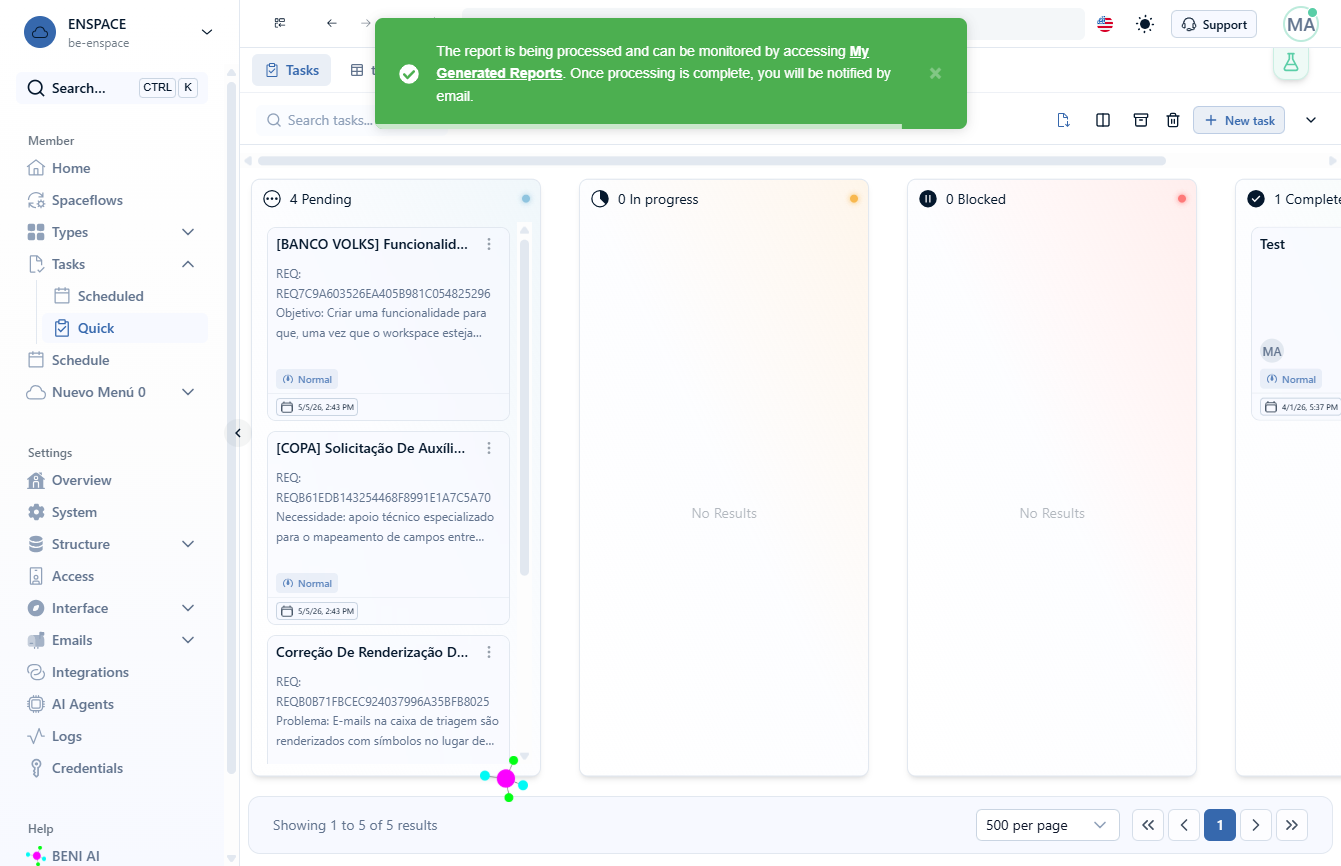Toggle light/dark theme sun icon

[1145, 24]
